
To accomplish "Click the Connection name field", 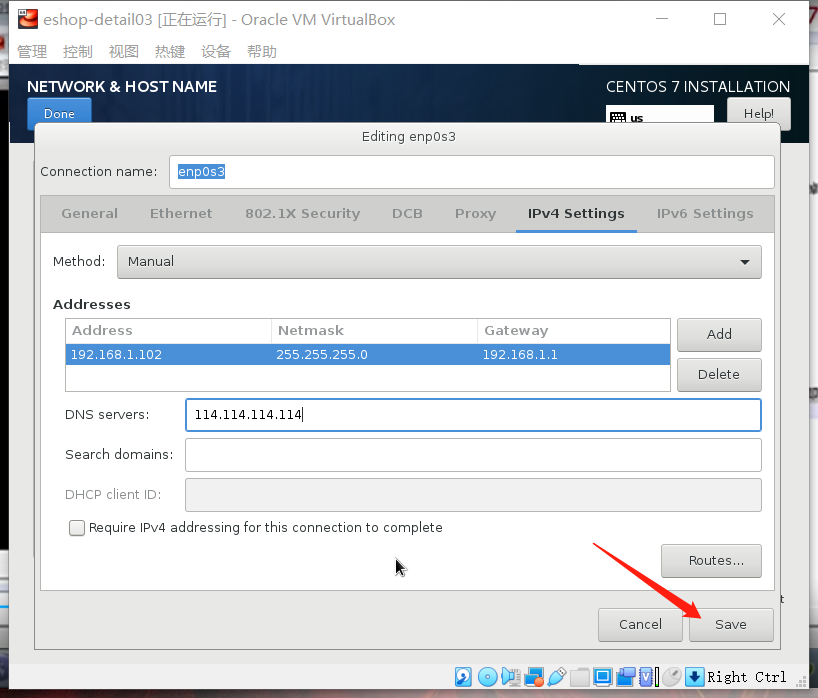I will click(x=472, y=172).
